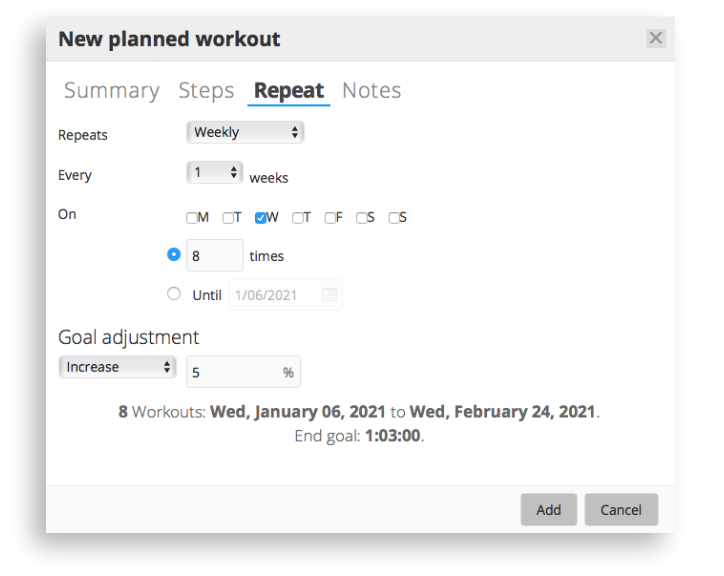Switch to the Steps tab
This screenshot has height=576, width=724.
coord(206,90)
